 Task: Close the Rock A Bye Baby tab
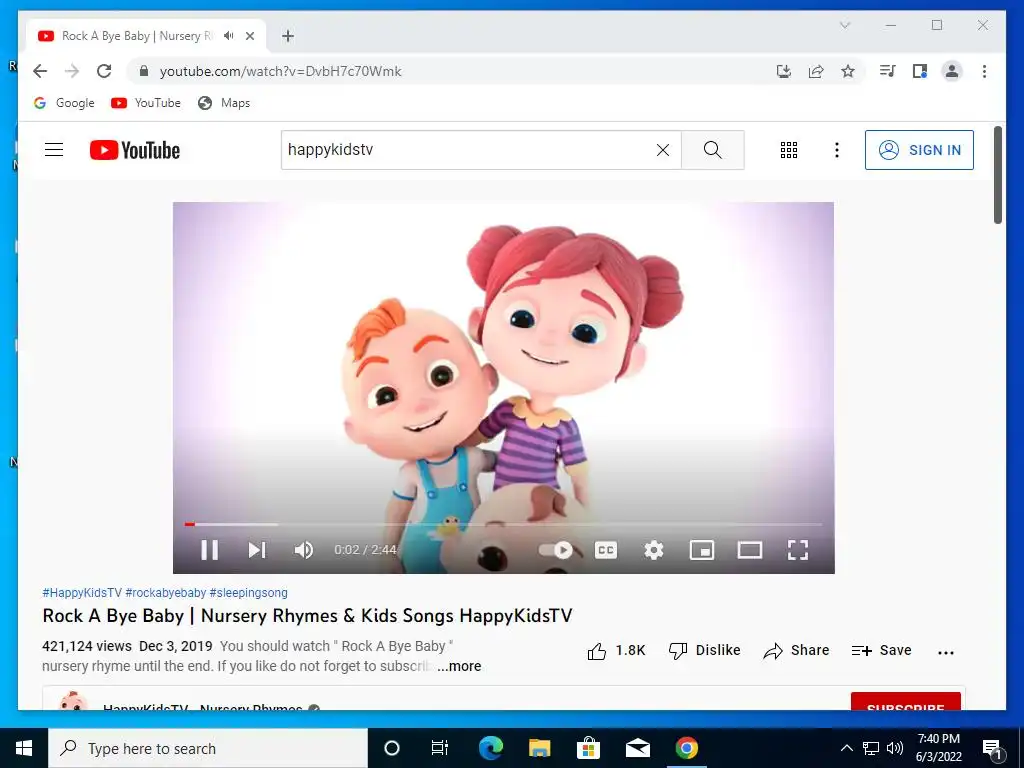[249, 36]
